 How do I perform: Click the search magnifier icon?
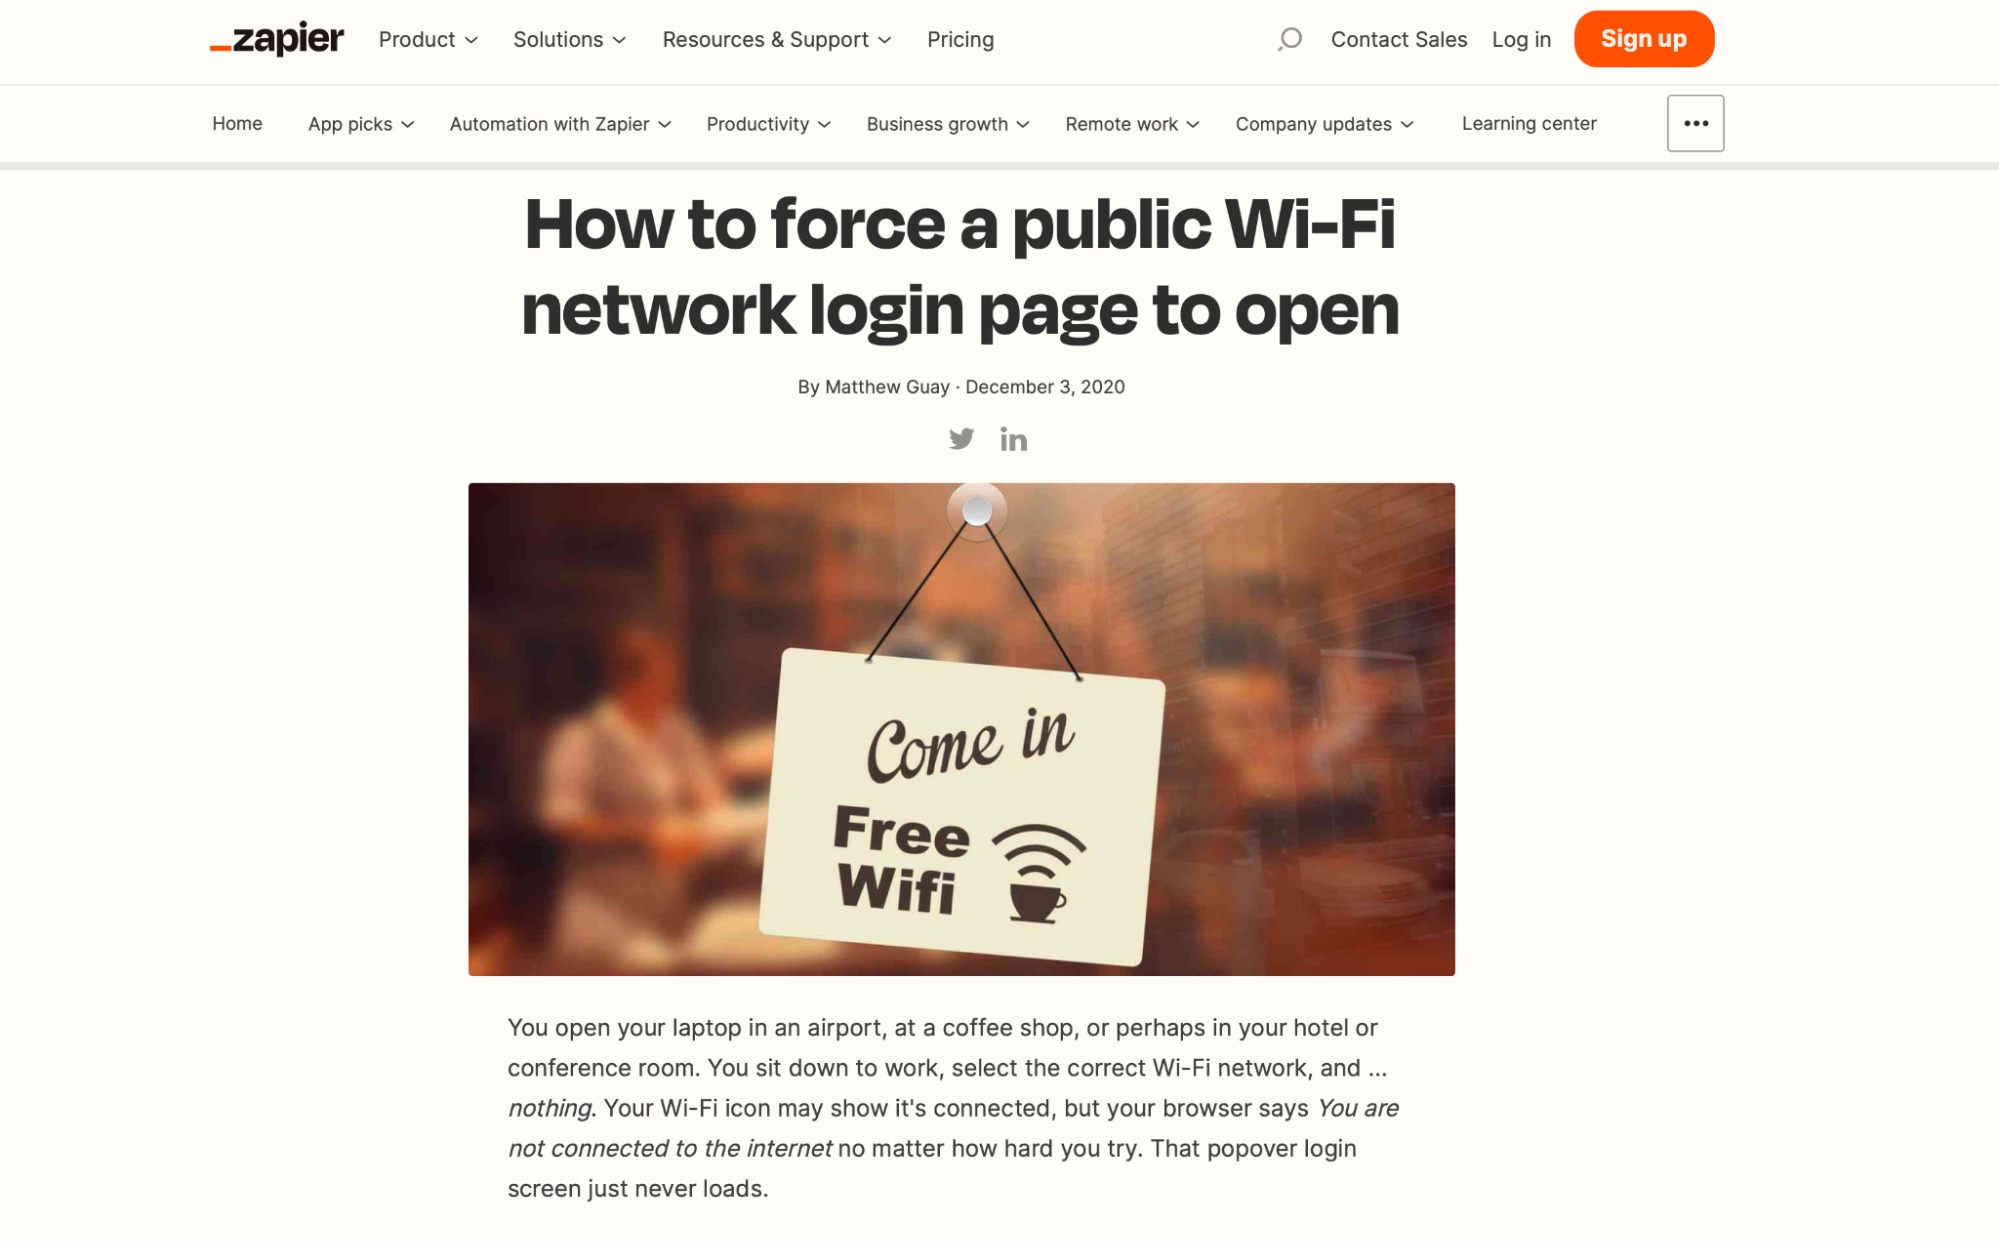click(x=1288, y=39)
